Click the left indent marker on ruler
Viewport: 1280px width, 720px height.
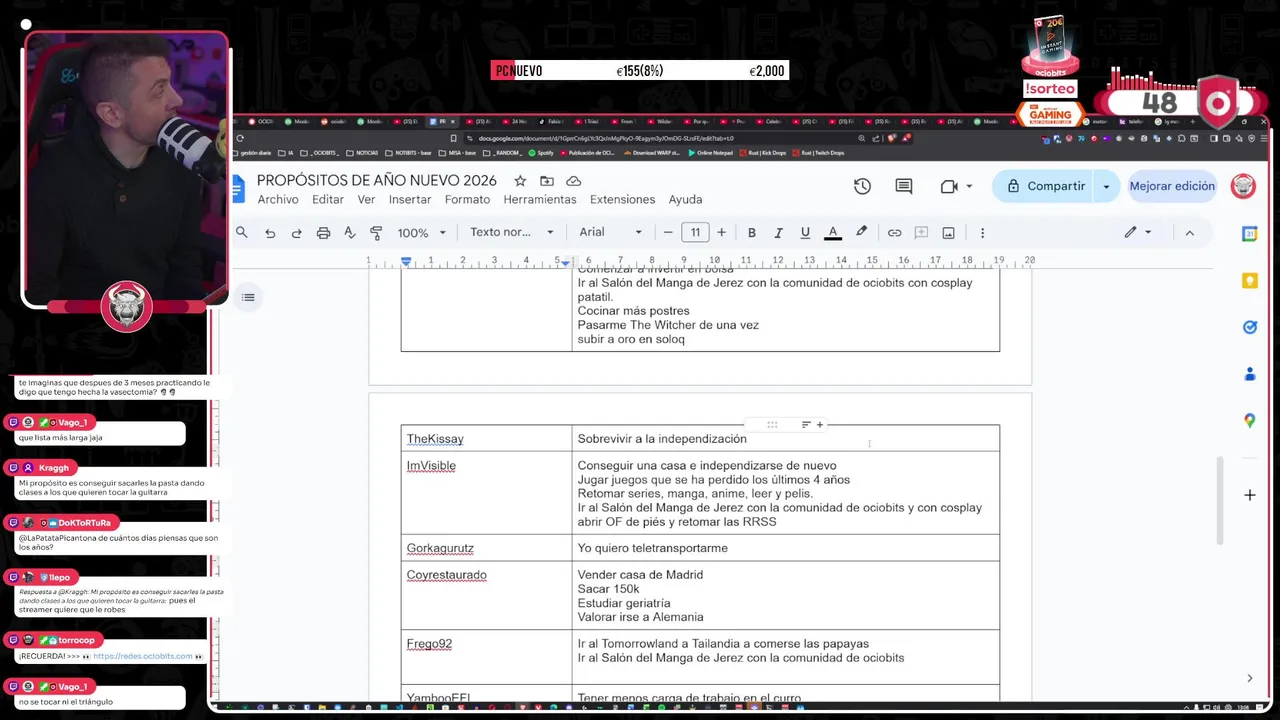point(406,261)
